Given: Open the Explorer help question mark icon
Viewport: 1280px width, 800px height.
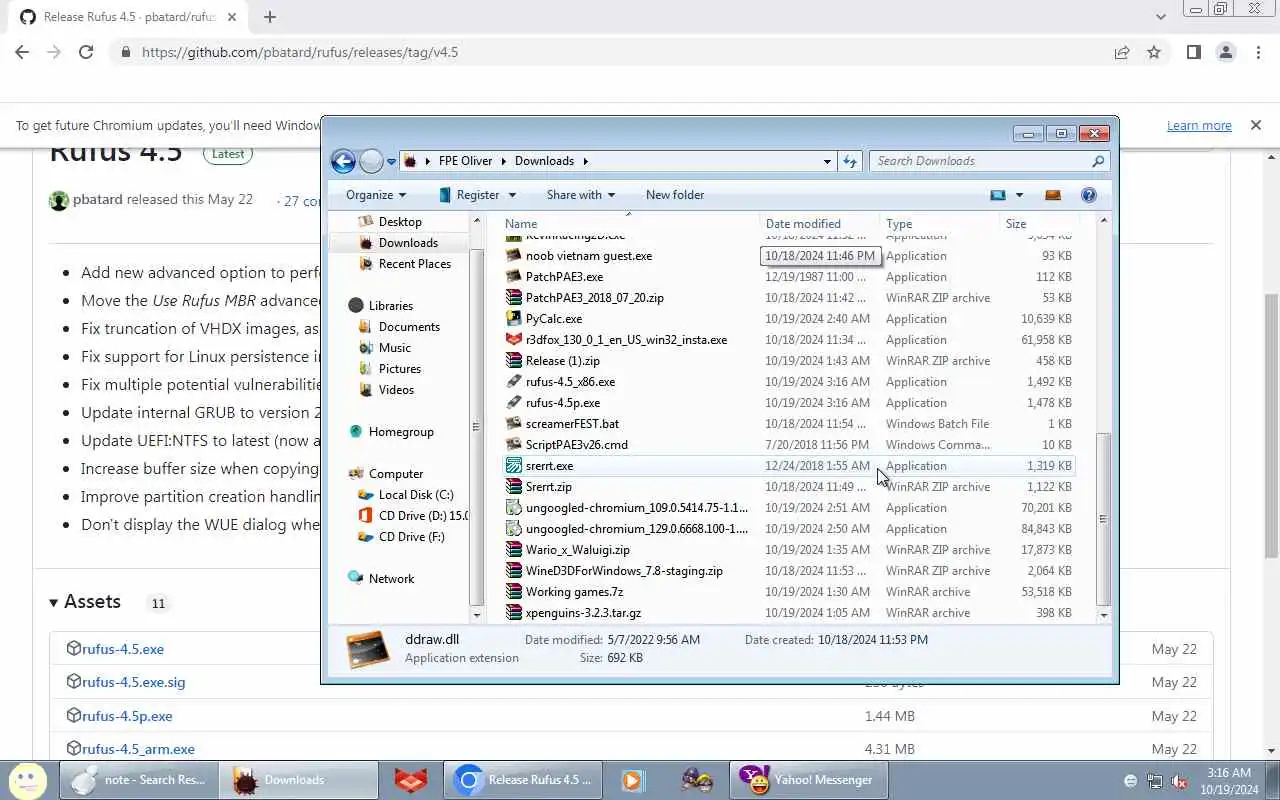Looking at the screenshot, I should 1089,195.
